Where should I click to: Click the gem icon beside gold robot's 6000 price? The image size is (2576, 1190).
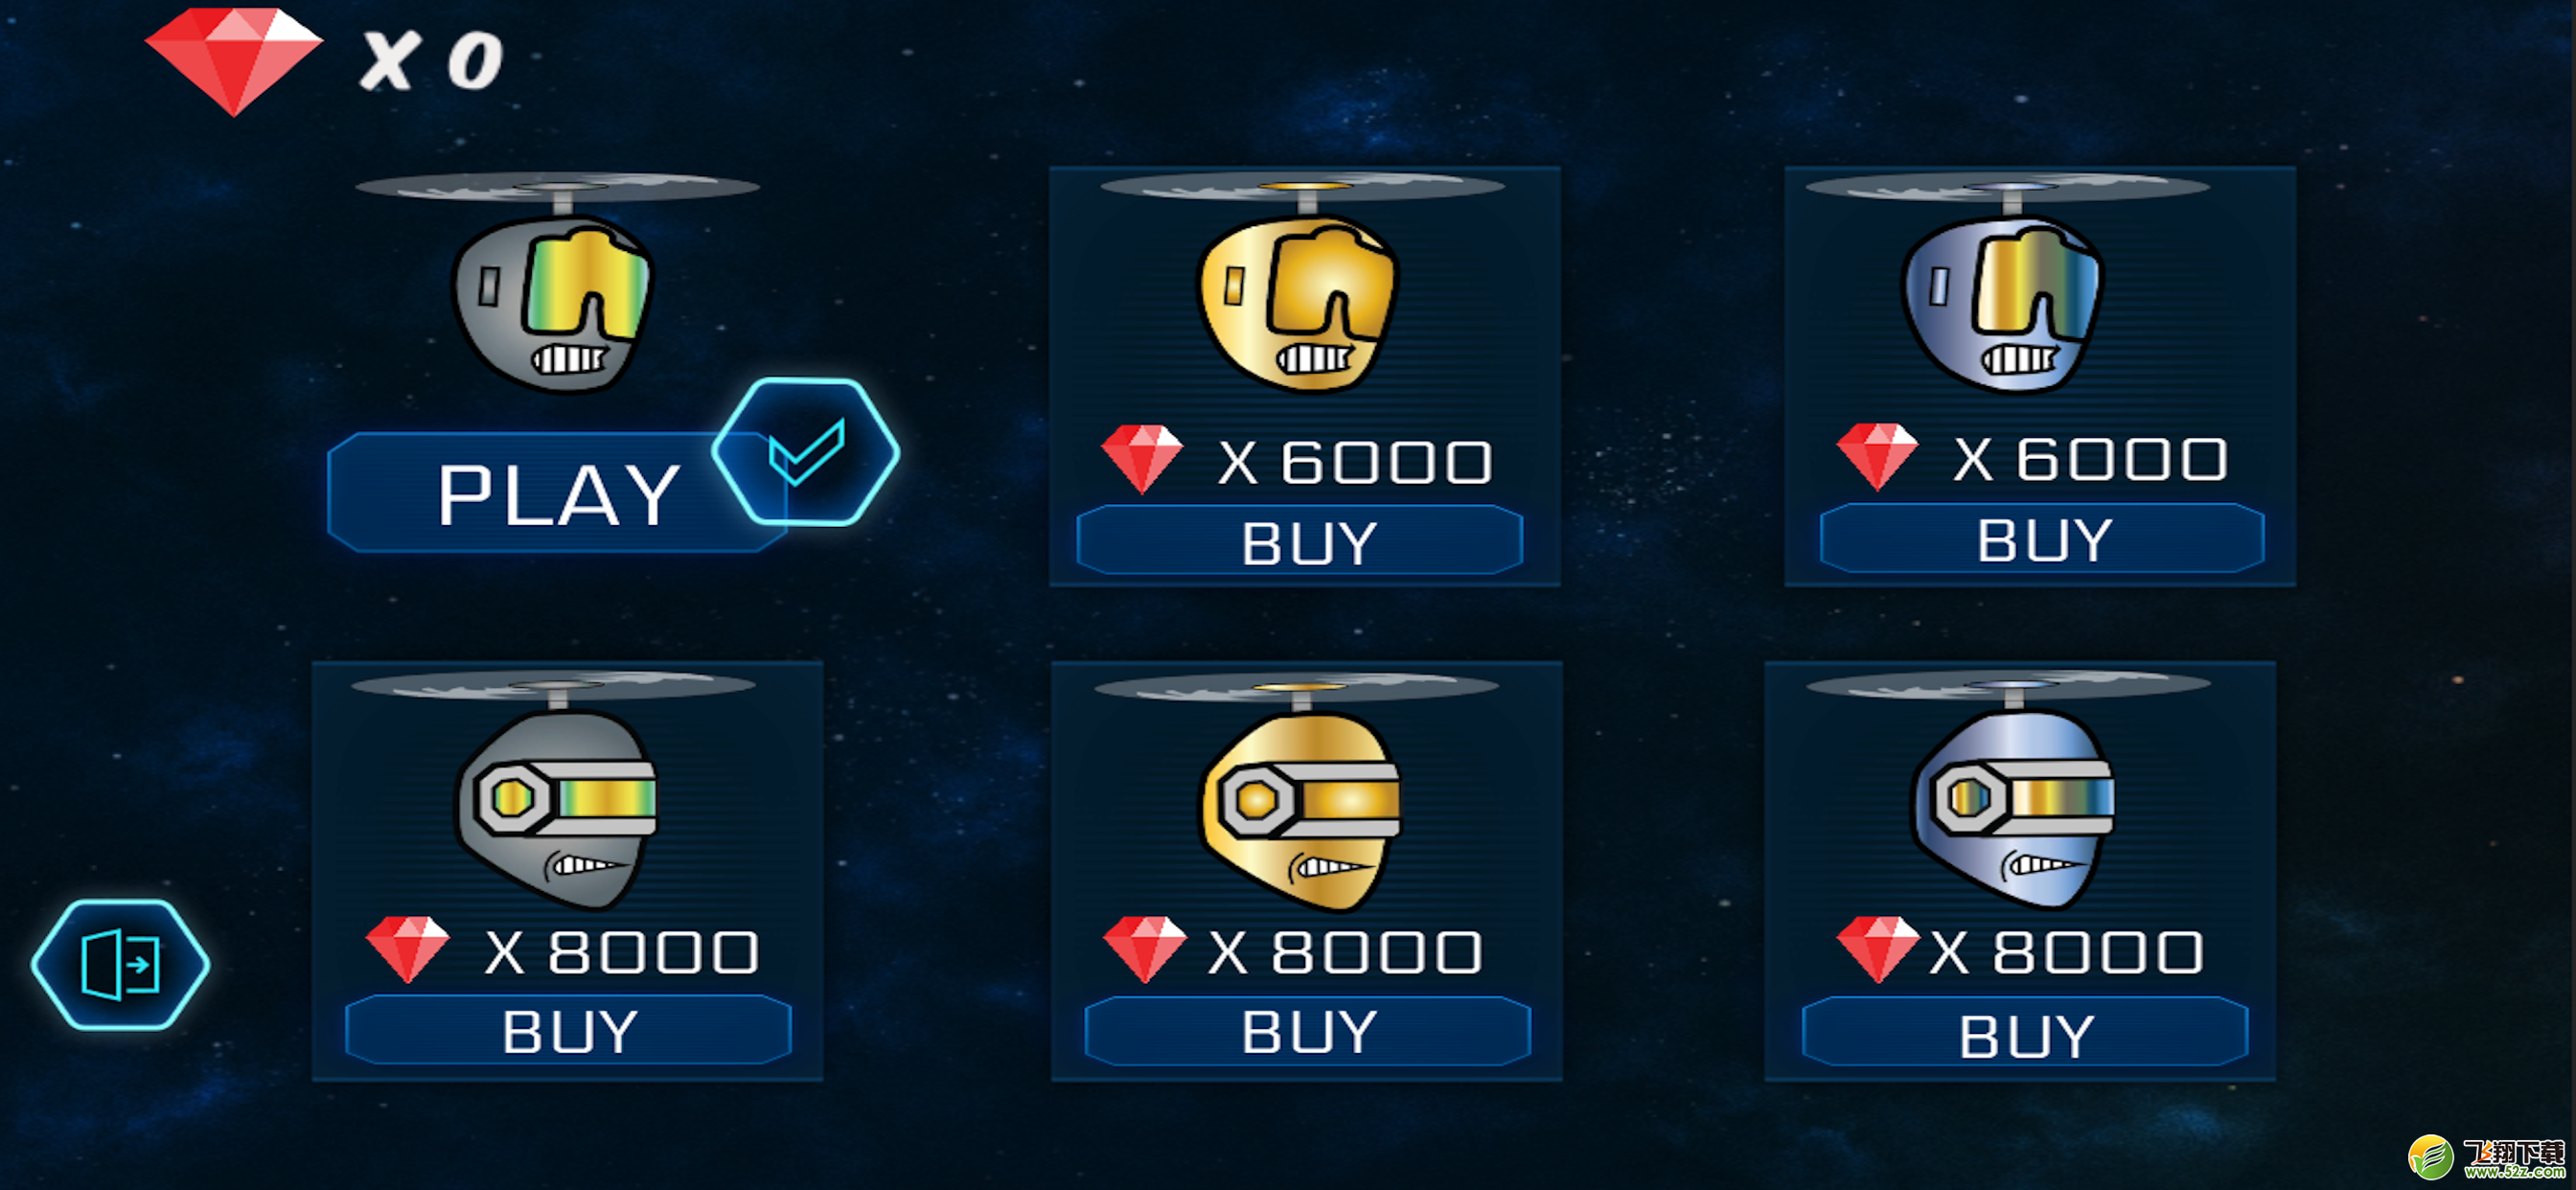click(1142, 459)
